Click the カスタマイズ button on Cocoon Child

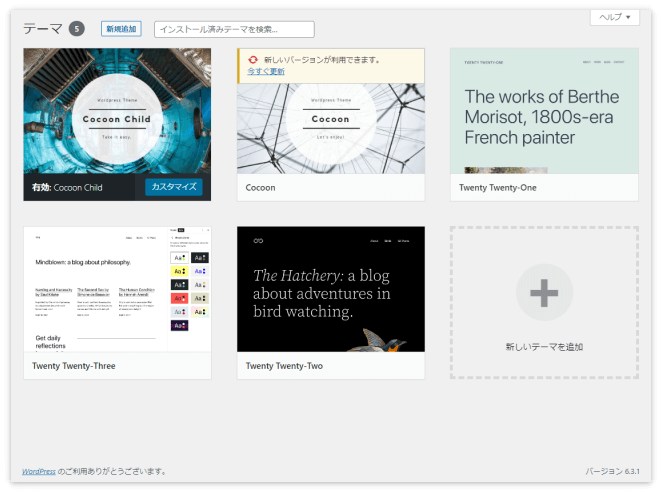coord(174,187)
